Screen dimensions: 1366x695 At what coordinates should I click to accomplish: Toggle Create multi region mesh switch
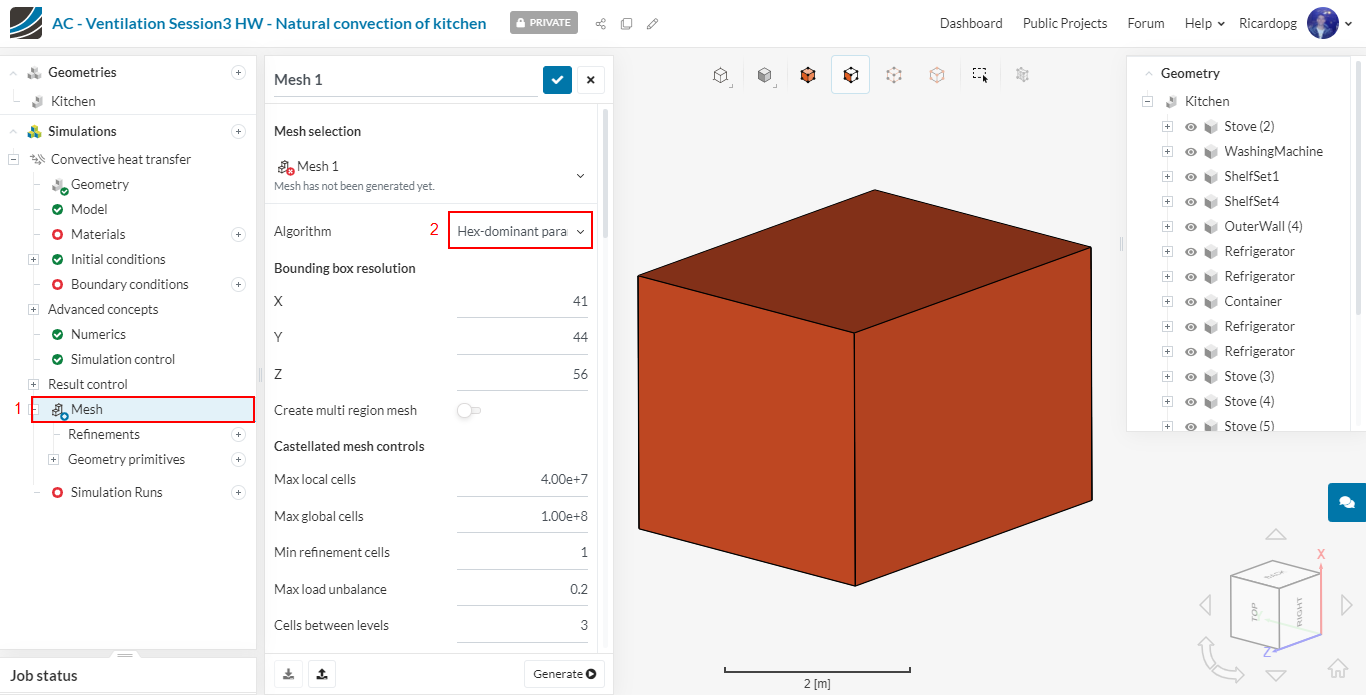(x=468, y=410)
